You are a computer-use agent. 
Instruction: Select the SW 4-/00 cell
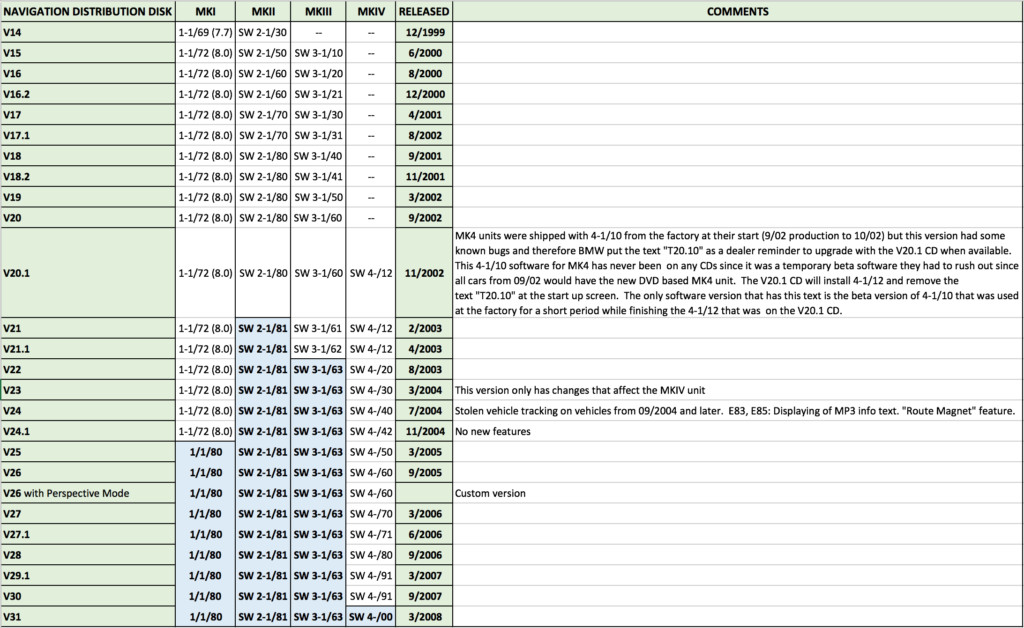point(371,616)
